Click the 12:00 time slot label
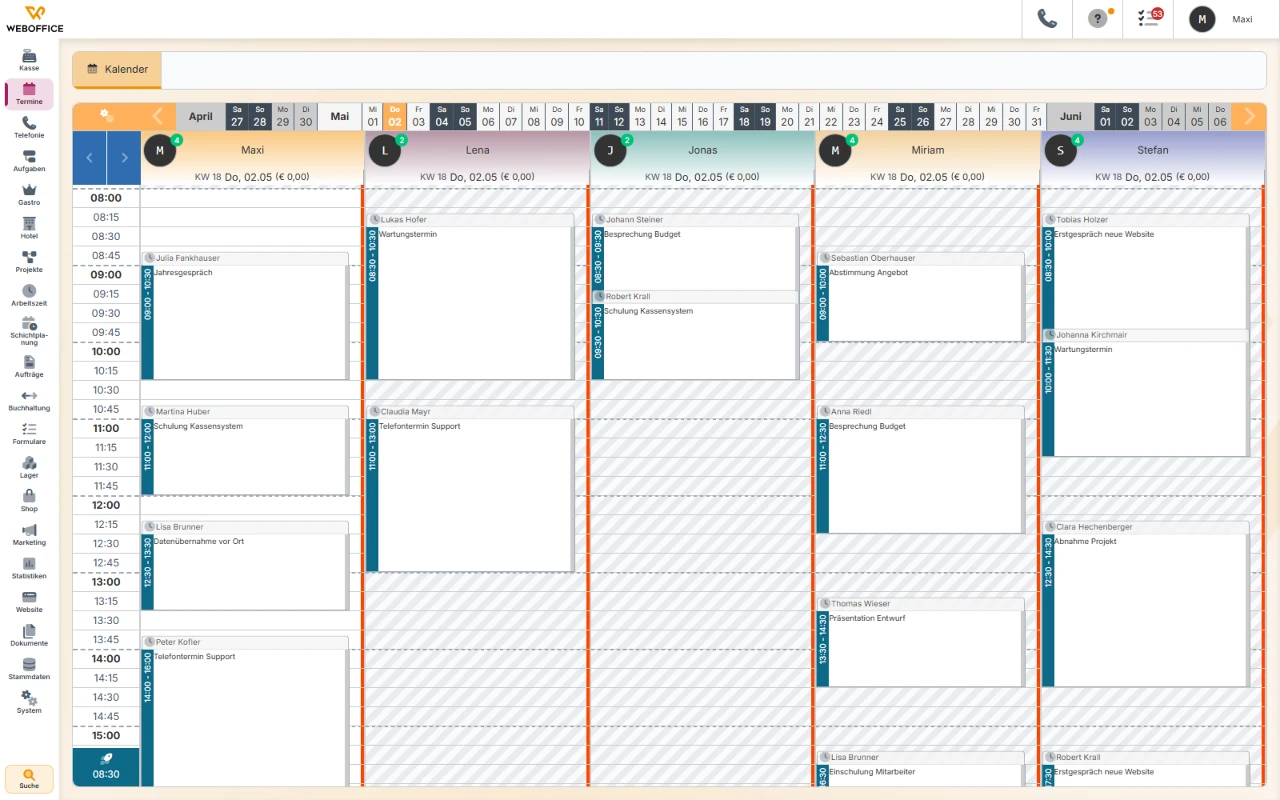The width and height of the screenshot is (1280, 800). coord(106,505)
